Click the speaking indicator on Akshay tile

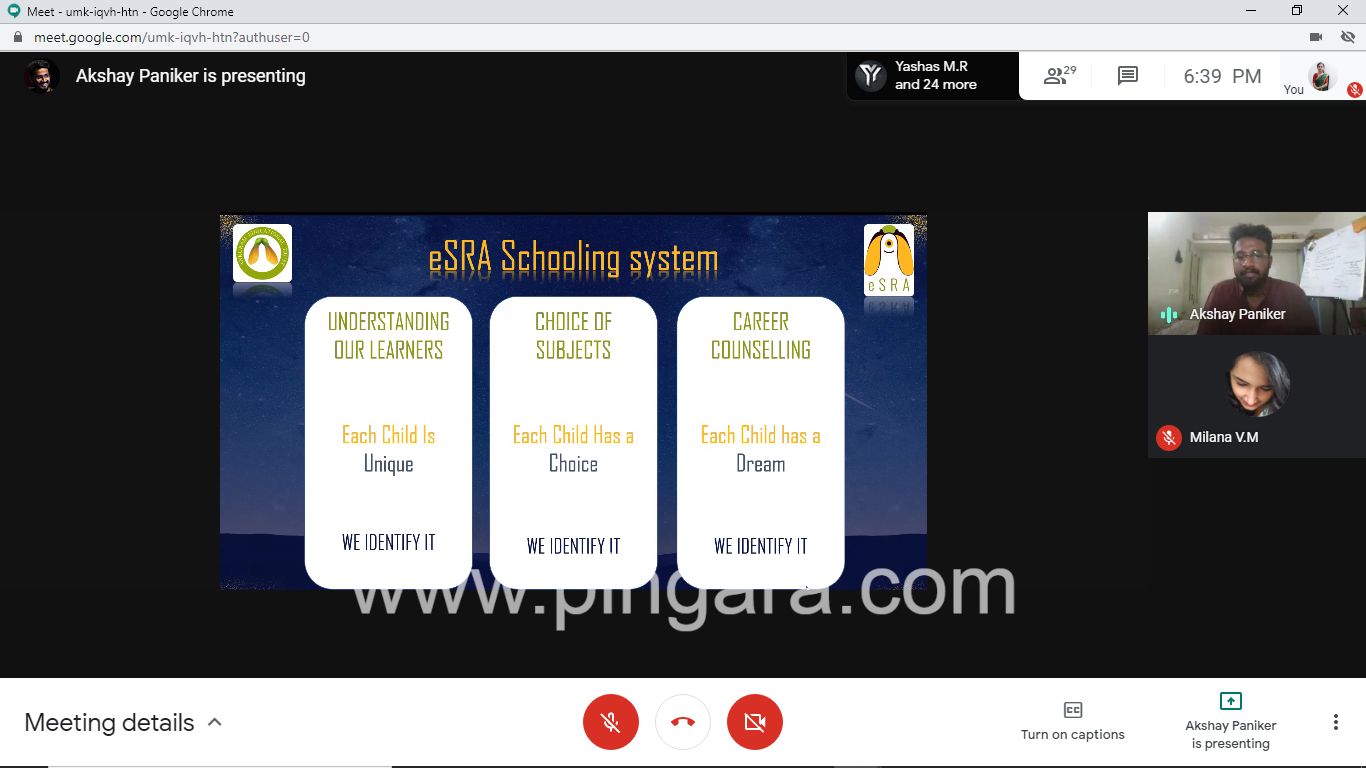click(x=1168, y=314)
